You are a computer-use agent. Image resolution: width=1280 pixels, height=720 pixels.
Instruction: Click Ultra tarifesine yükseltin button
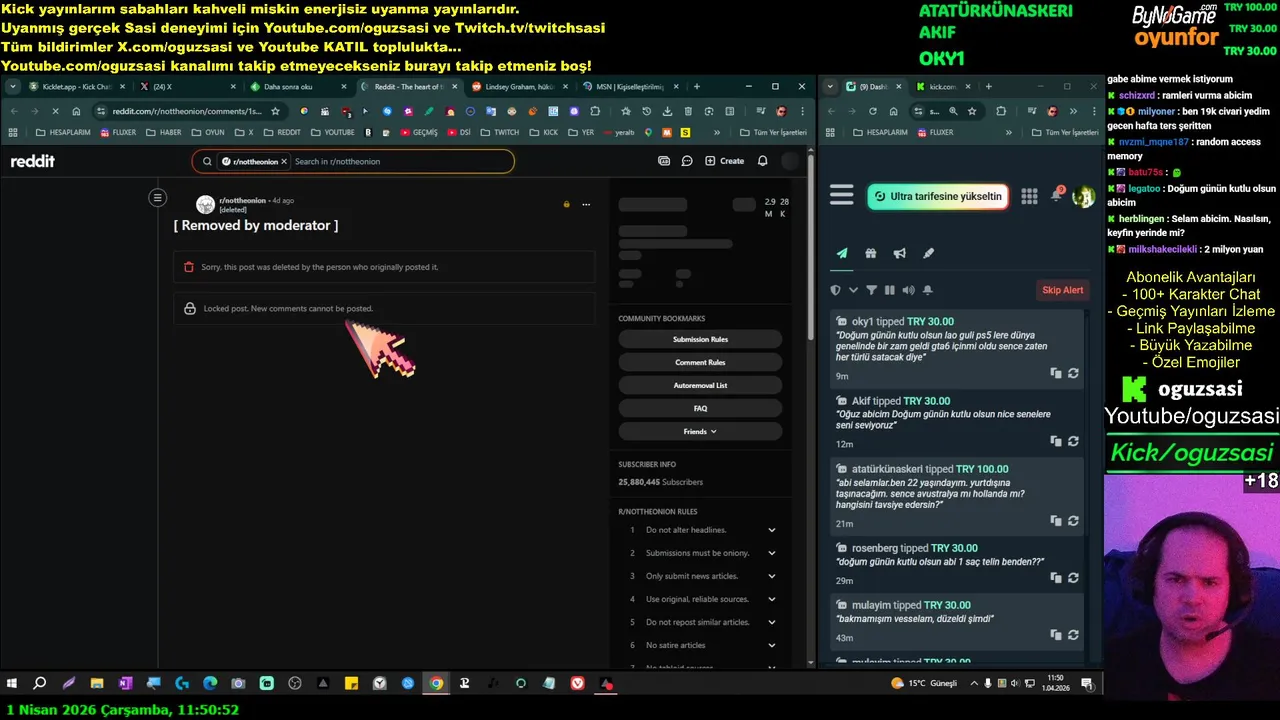pyautogui.click(x=937, y=196)
